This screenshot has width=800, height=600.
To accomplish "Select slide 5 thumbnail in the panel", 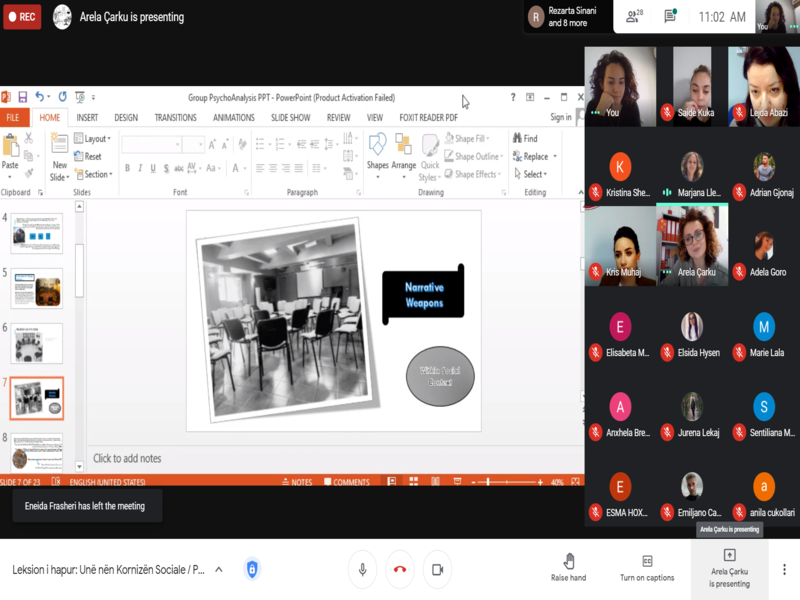I will coord(37,289).
